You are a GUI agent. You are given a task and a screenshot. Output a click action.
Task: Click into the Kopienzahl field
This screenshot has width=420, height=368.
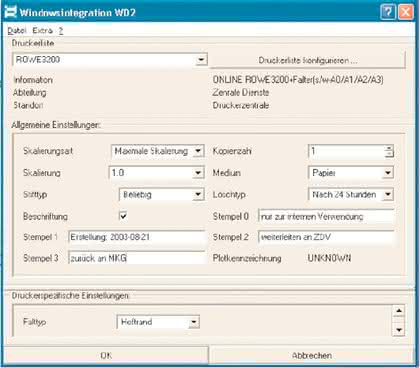347,151
